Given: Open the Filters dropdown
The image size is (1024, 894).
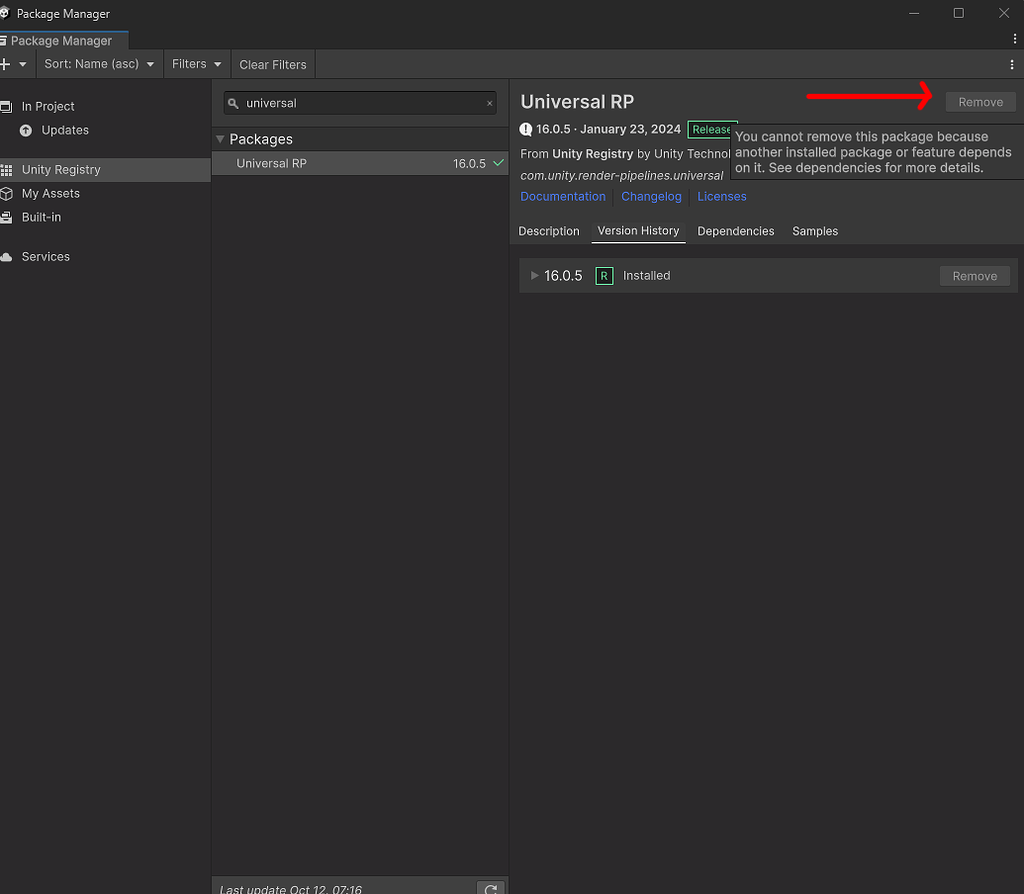Looking at the screenshot, I should tap(196, 63).
